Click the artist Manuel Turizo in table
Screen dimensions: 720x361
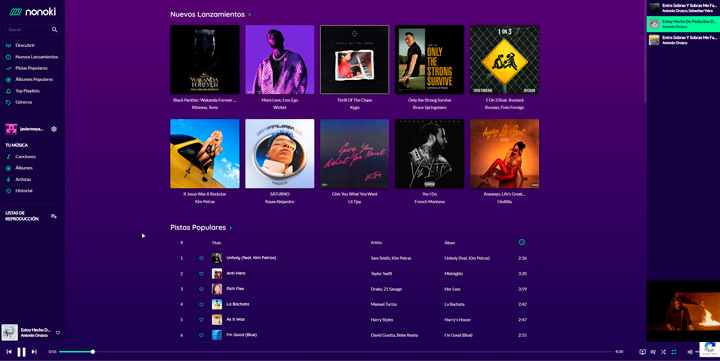pos(383,305)
